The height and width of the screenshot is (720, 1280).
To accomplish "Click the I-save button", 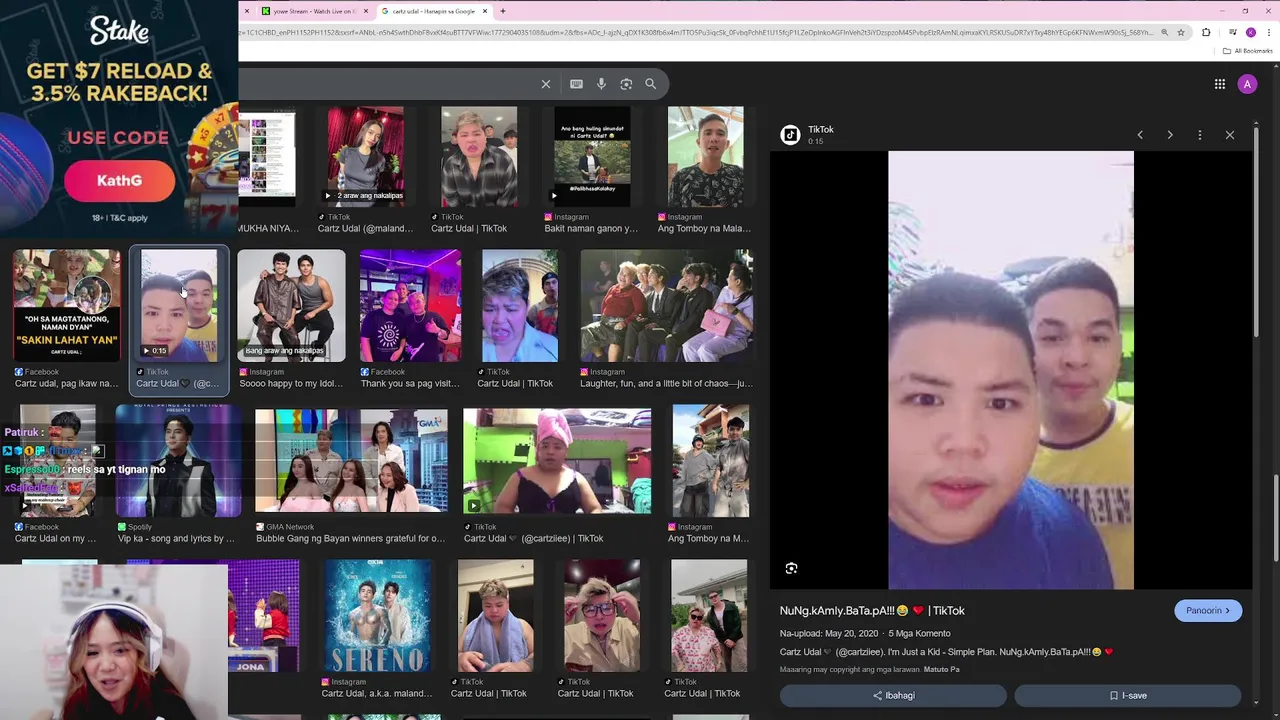I will click(x=1128, y=695).
